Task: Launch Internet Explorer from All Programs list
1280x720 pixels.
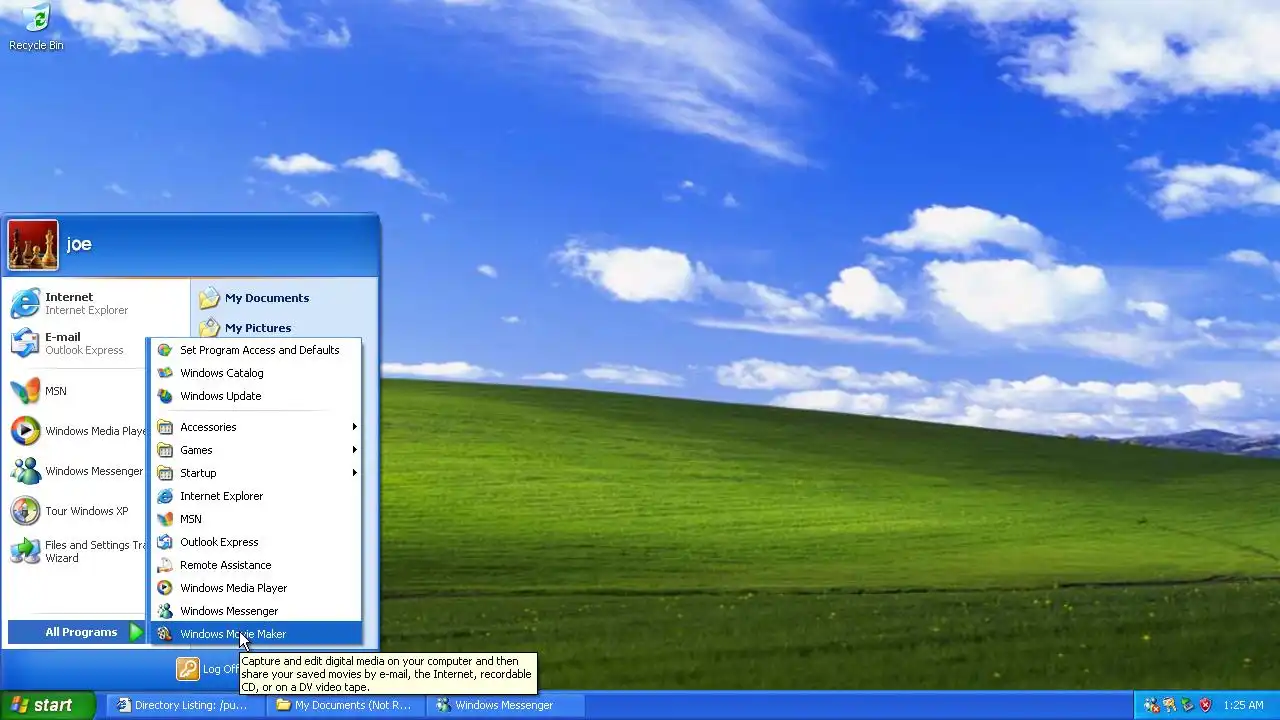Action: 256,496
